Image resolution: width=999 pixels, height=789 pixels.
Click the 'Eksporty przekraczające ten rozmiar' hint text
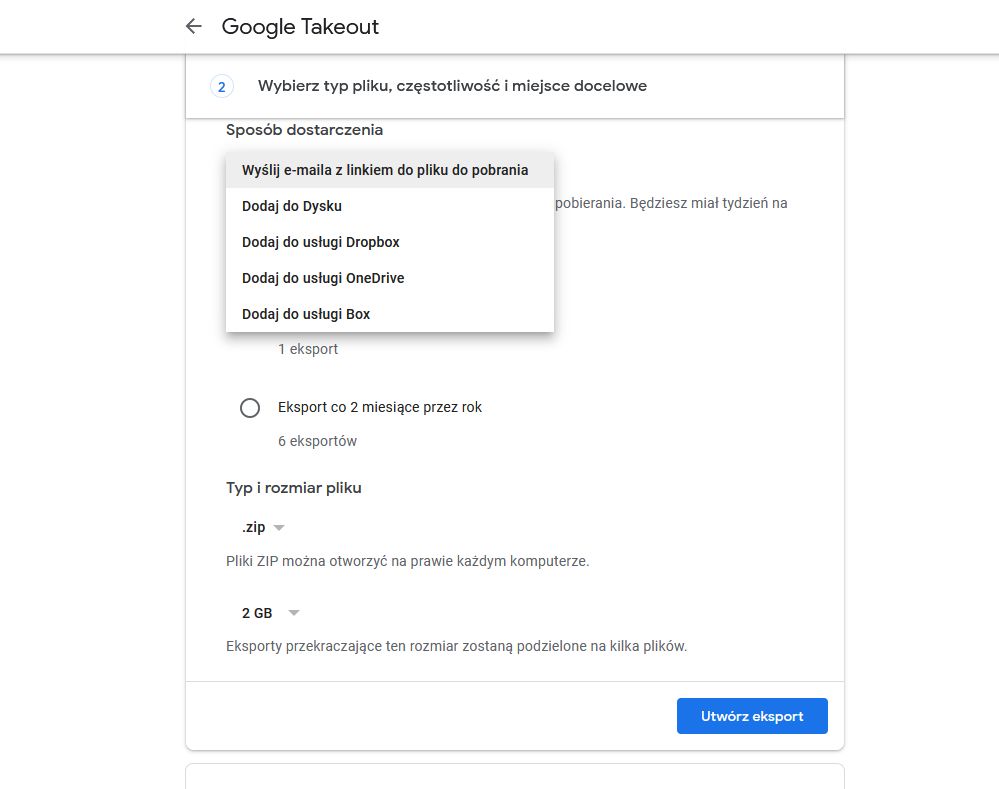456,646
